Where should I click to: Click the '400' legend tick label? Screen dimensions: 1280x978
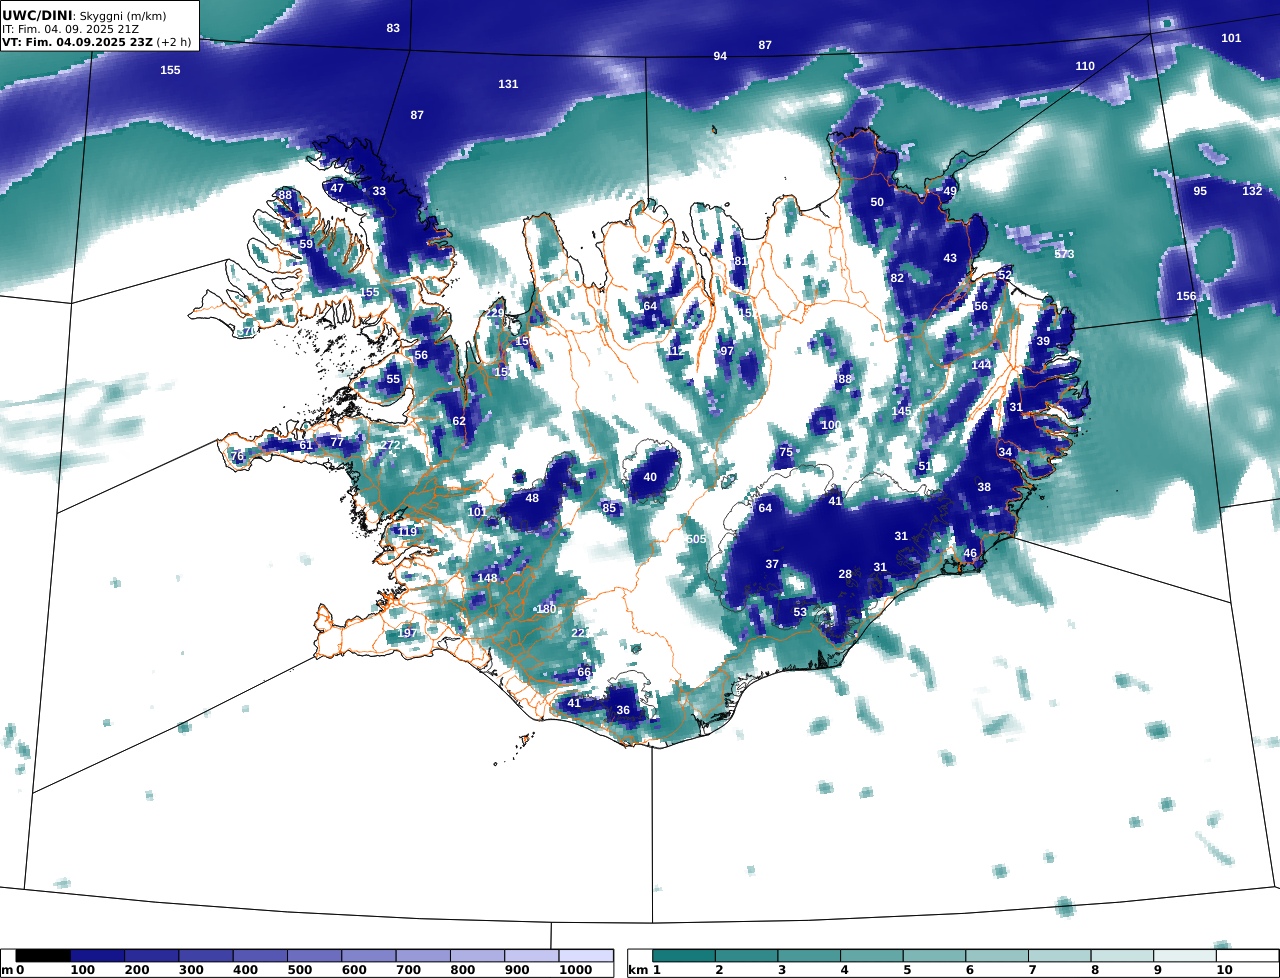[x=244, y=970]
